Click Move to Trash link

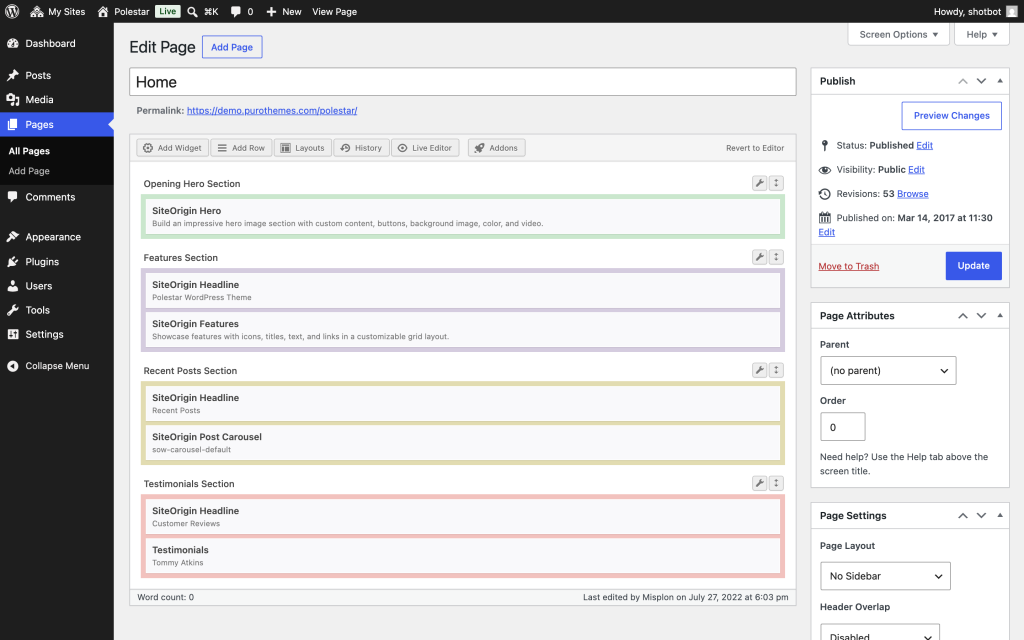[x=848, y=266]
